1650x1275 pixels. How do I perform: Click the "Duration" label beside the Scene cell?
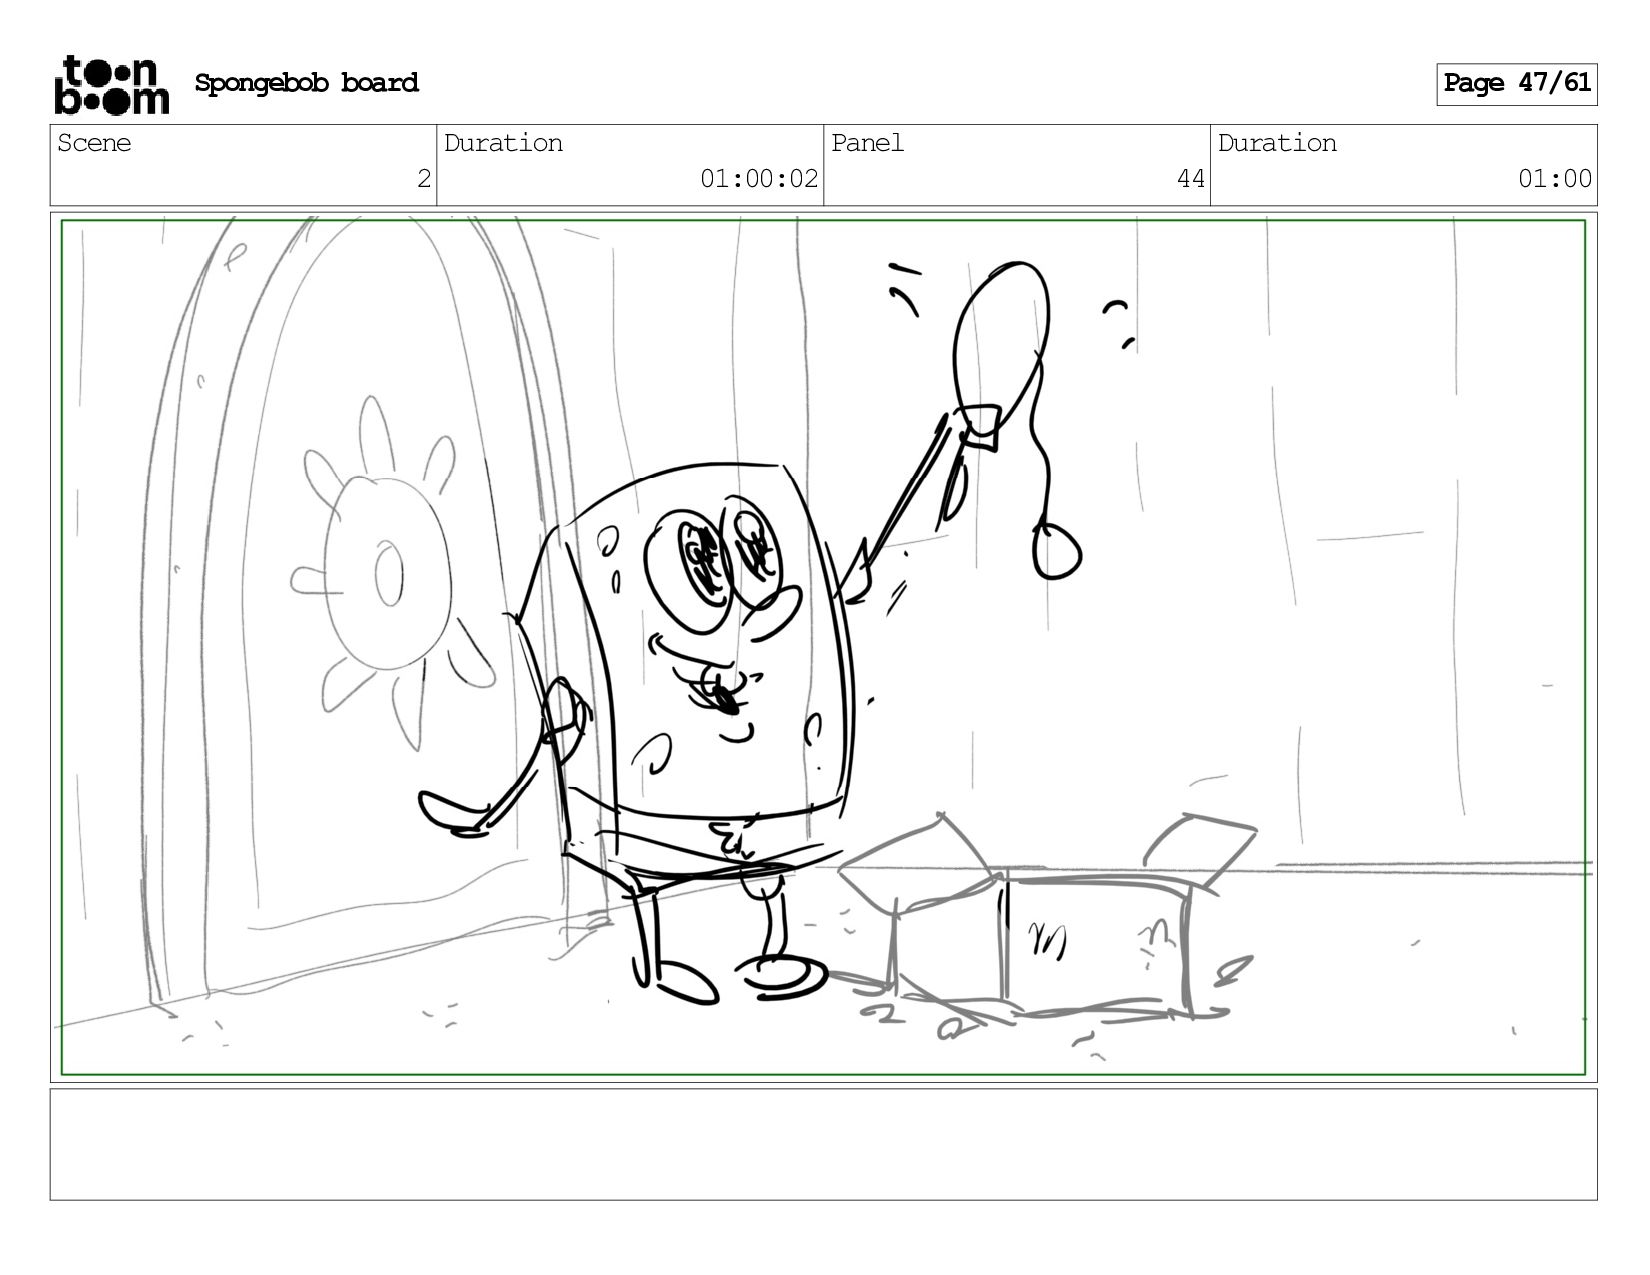[x=503, y=144]
